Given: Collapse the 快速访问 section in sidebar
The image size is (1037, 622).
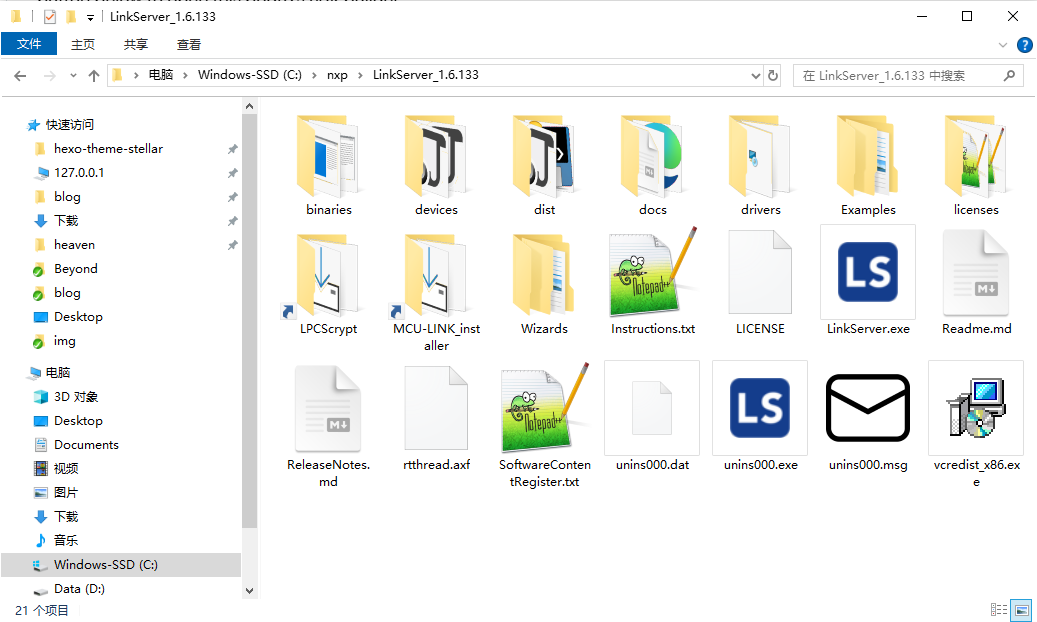Looking at the screenshot, I should [x=17, y=125].
